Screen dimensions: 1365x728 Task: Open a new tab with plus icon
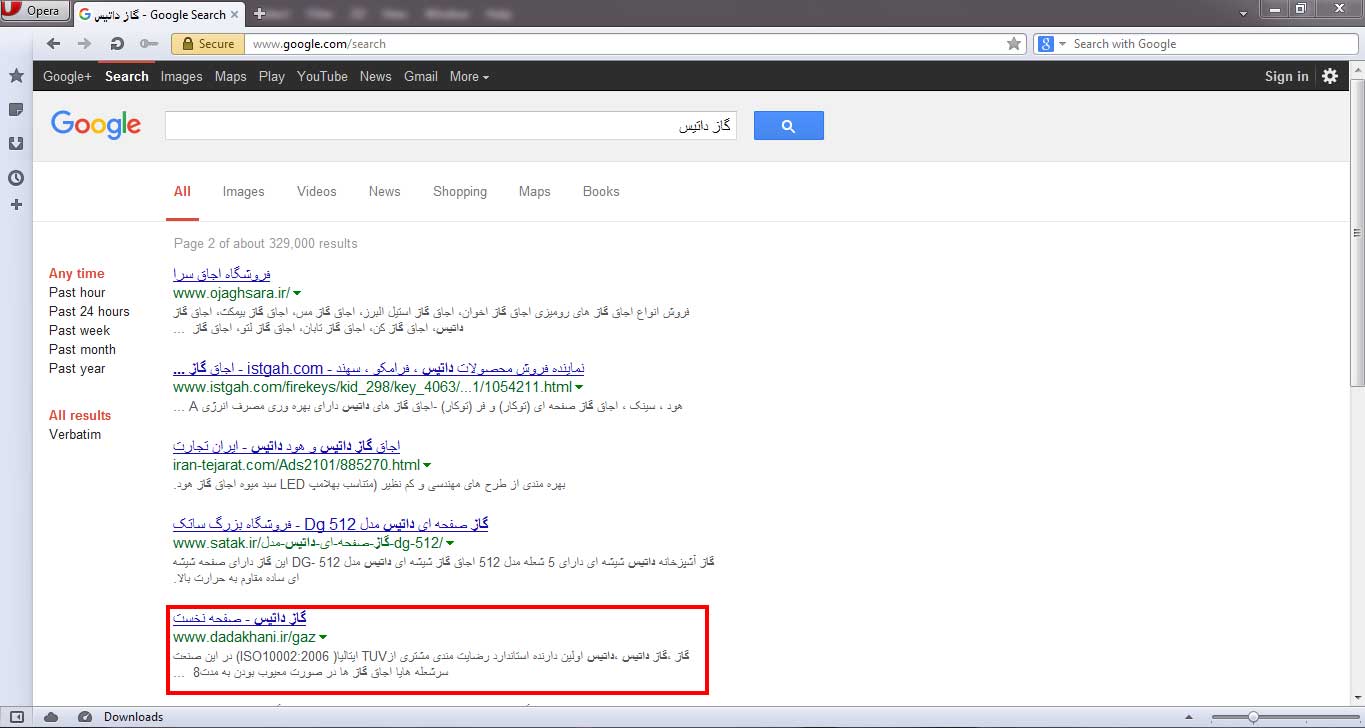pos(260,14)
